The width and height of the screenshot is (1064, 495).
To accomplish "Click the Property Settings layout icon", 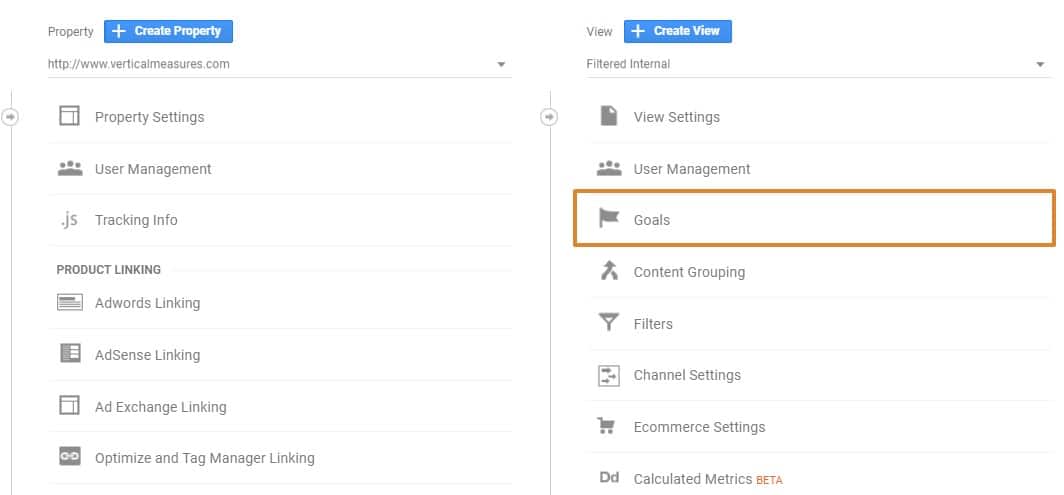I will [x=69, y=117].
